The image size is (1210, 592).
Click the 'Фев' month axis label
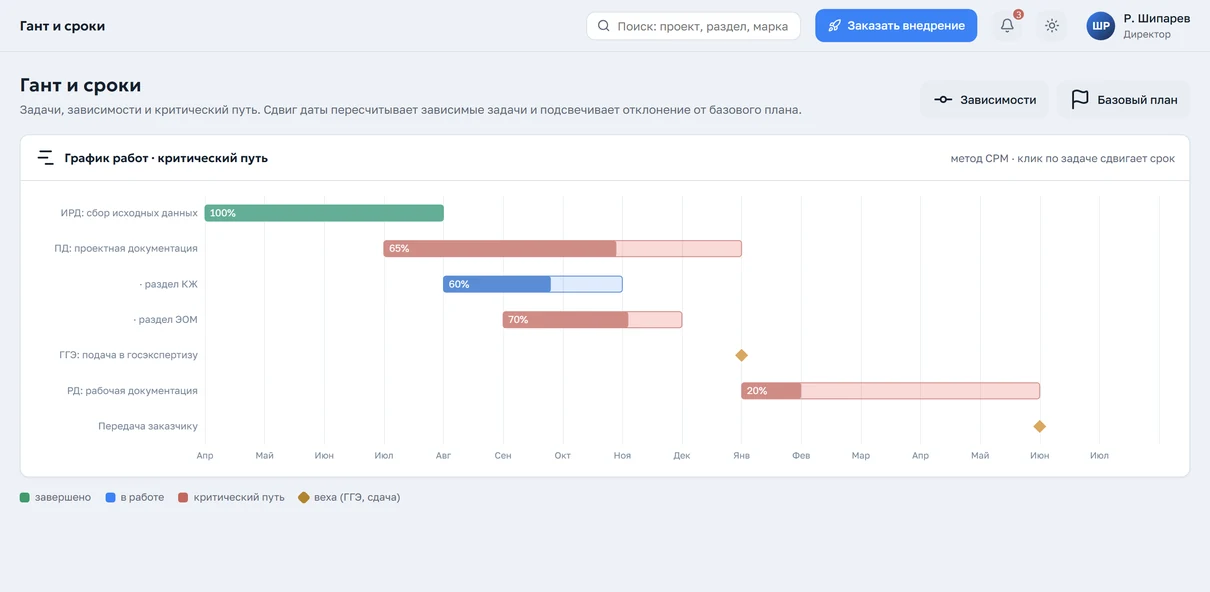801,456
